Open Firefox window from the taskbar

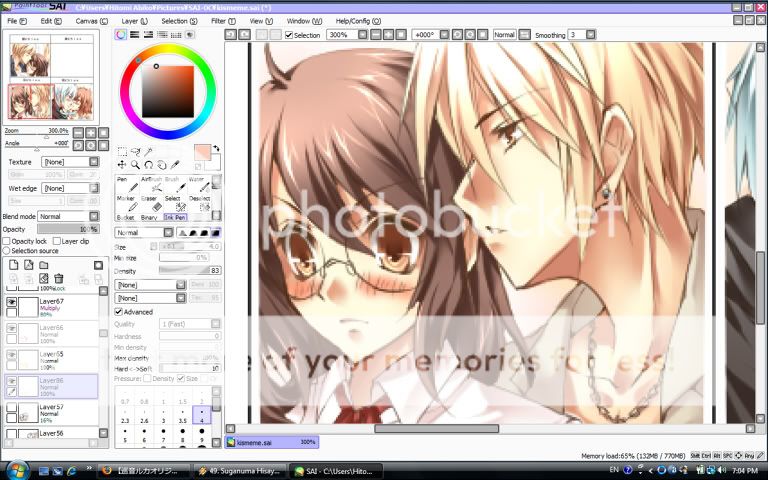[x=144, y=471]
